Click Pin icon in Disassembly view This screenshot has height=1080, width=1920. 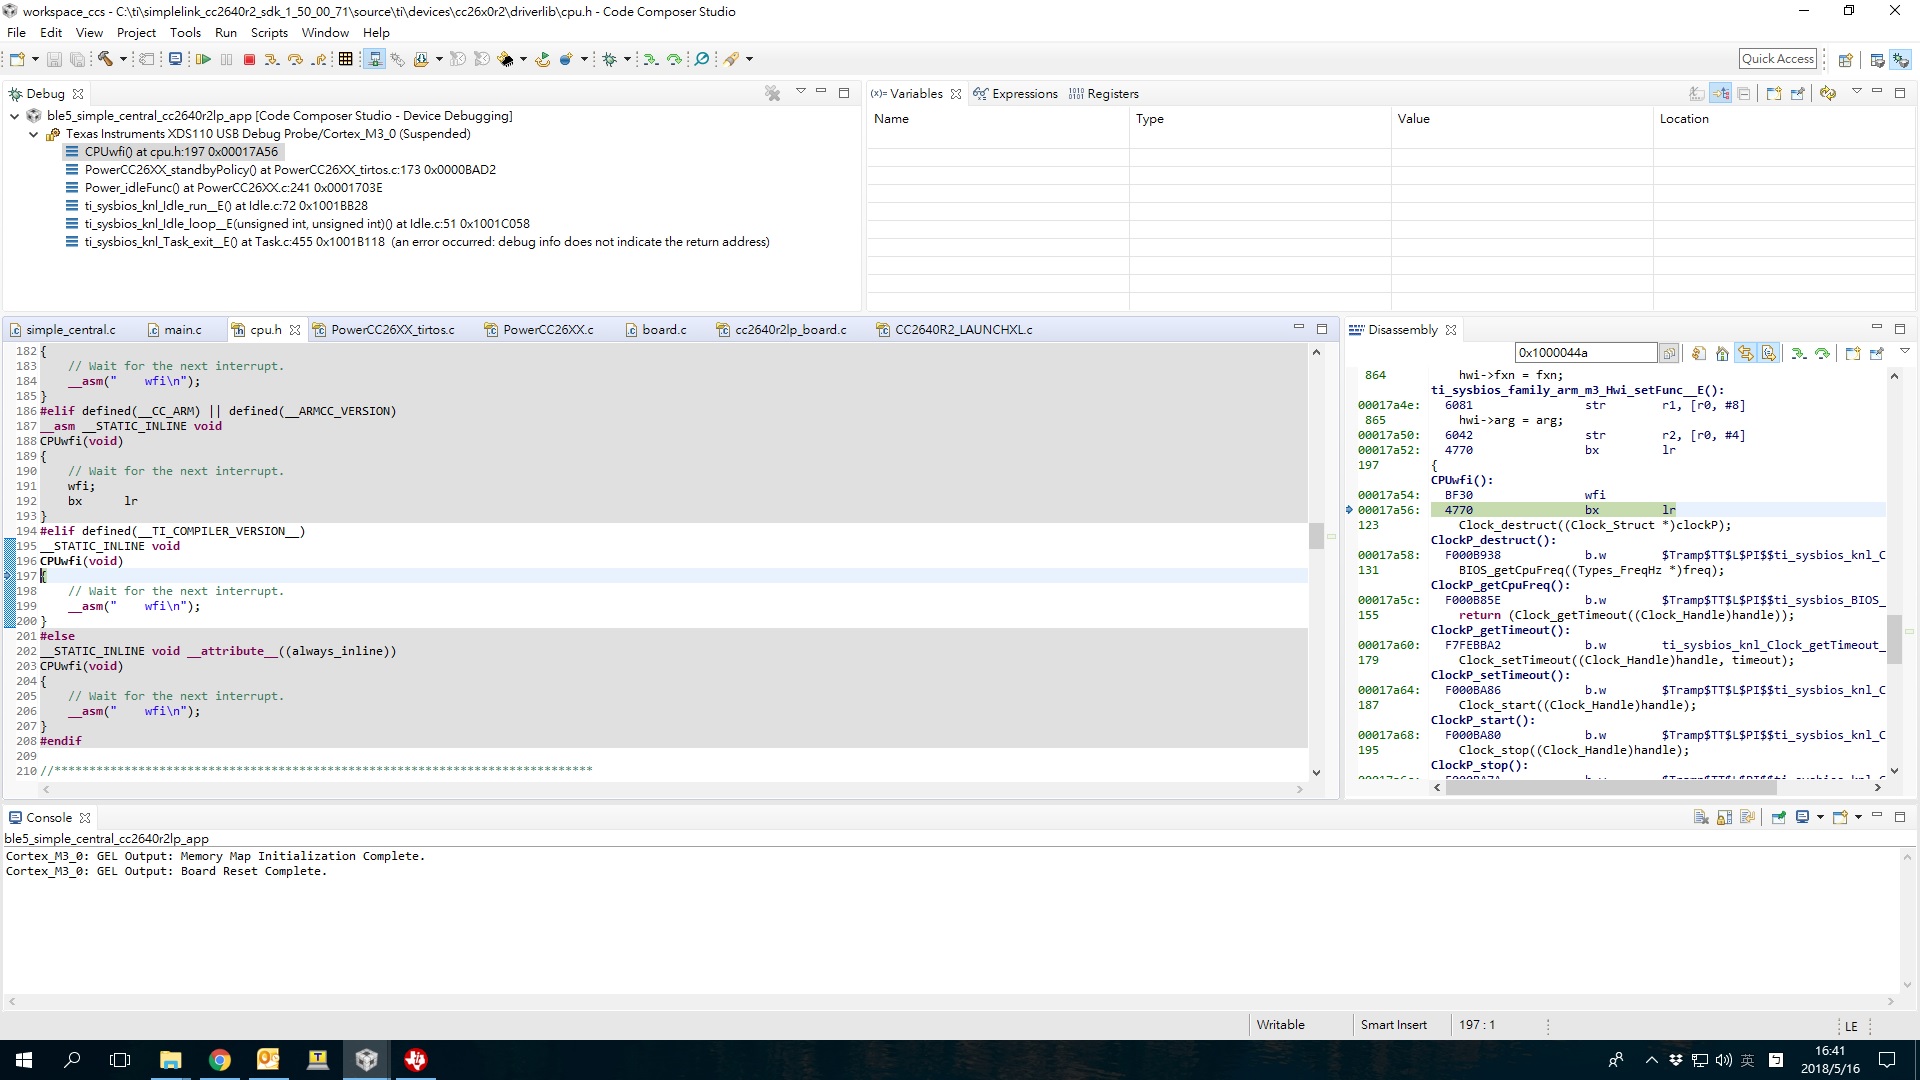click(1877, 353)
